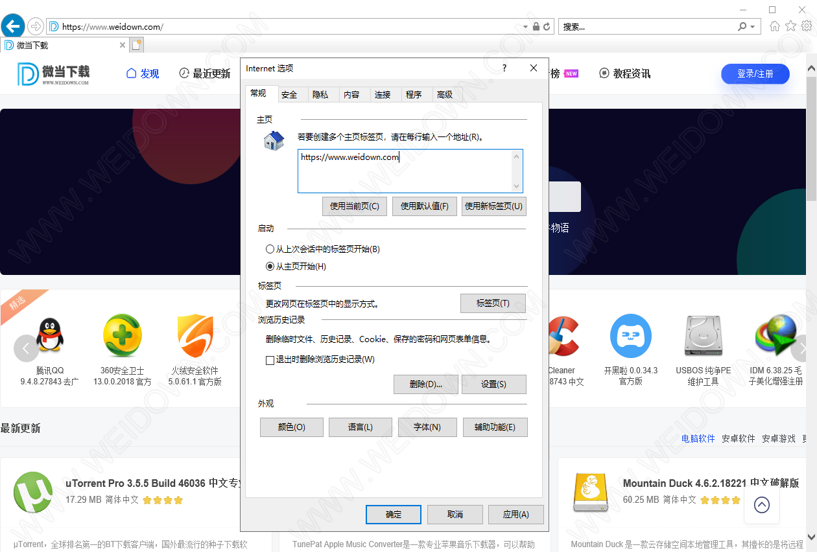817x552 pixels.
Task: Switch to the 安全 tab
Action: coord(289,94)
